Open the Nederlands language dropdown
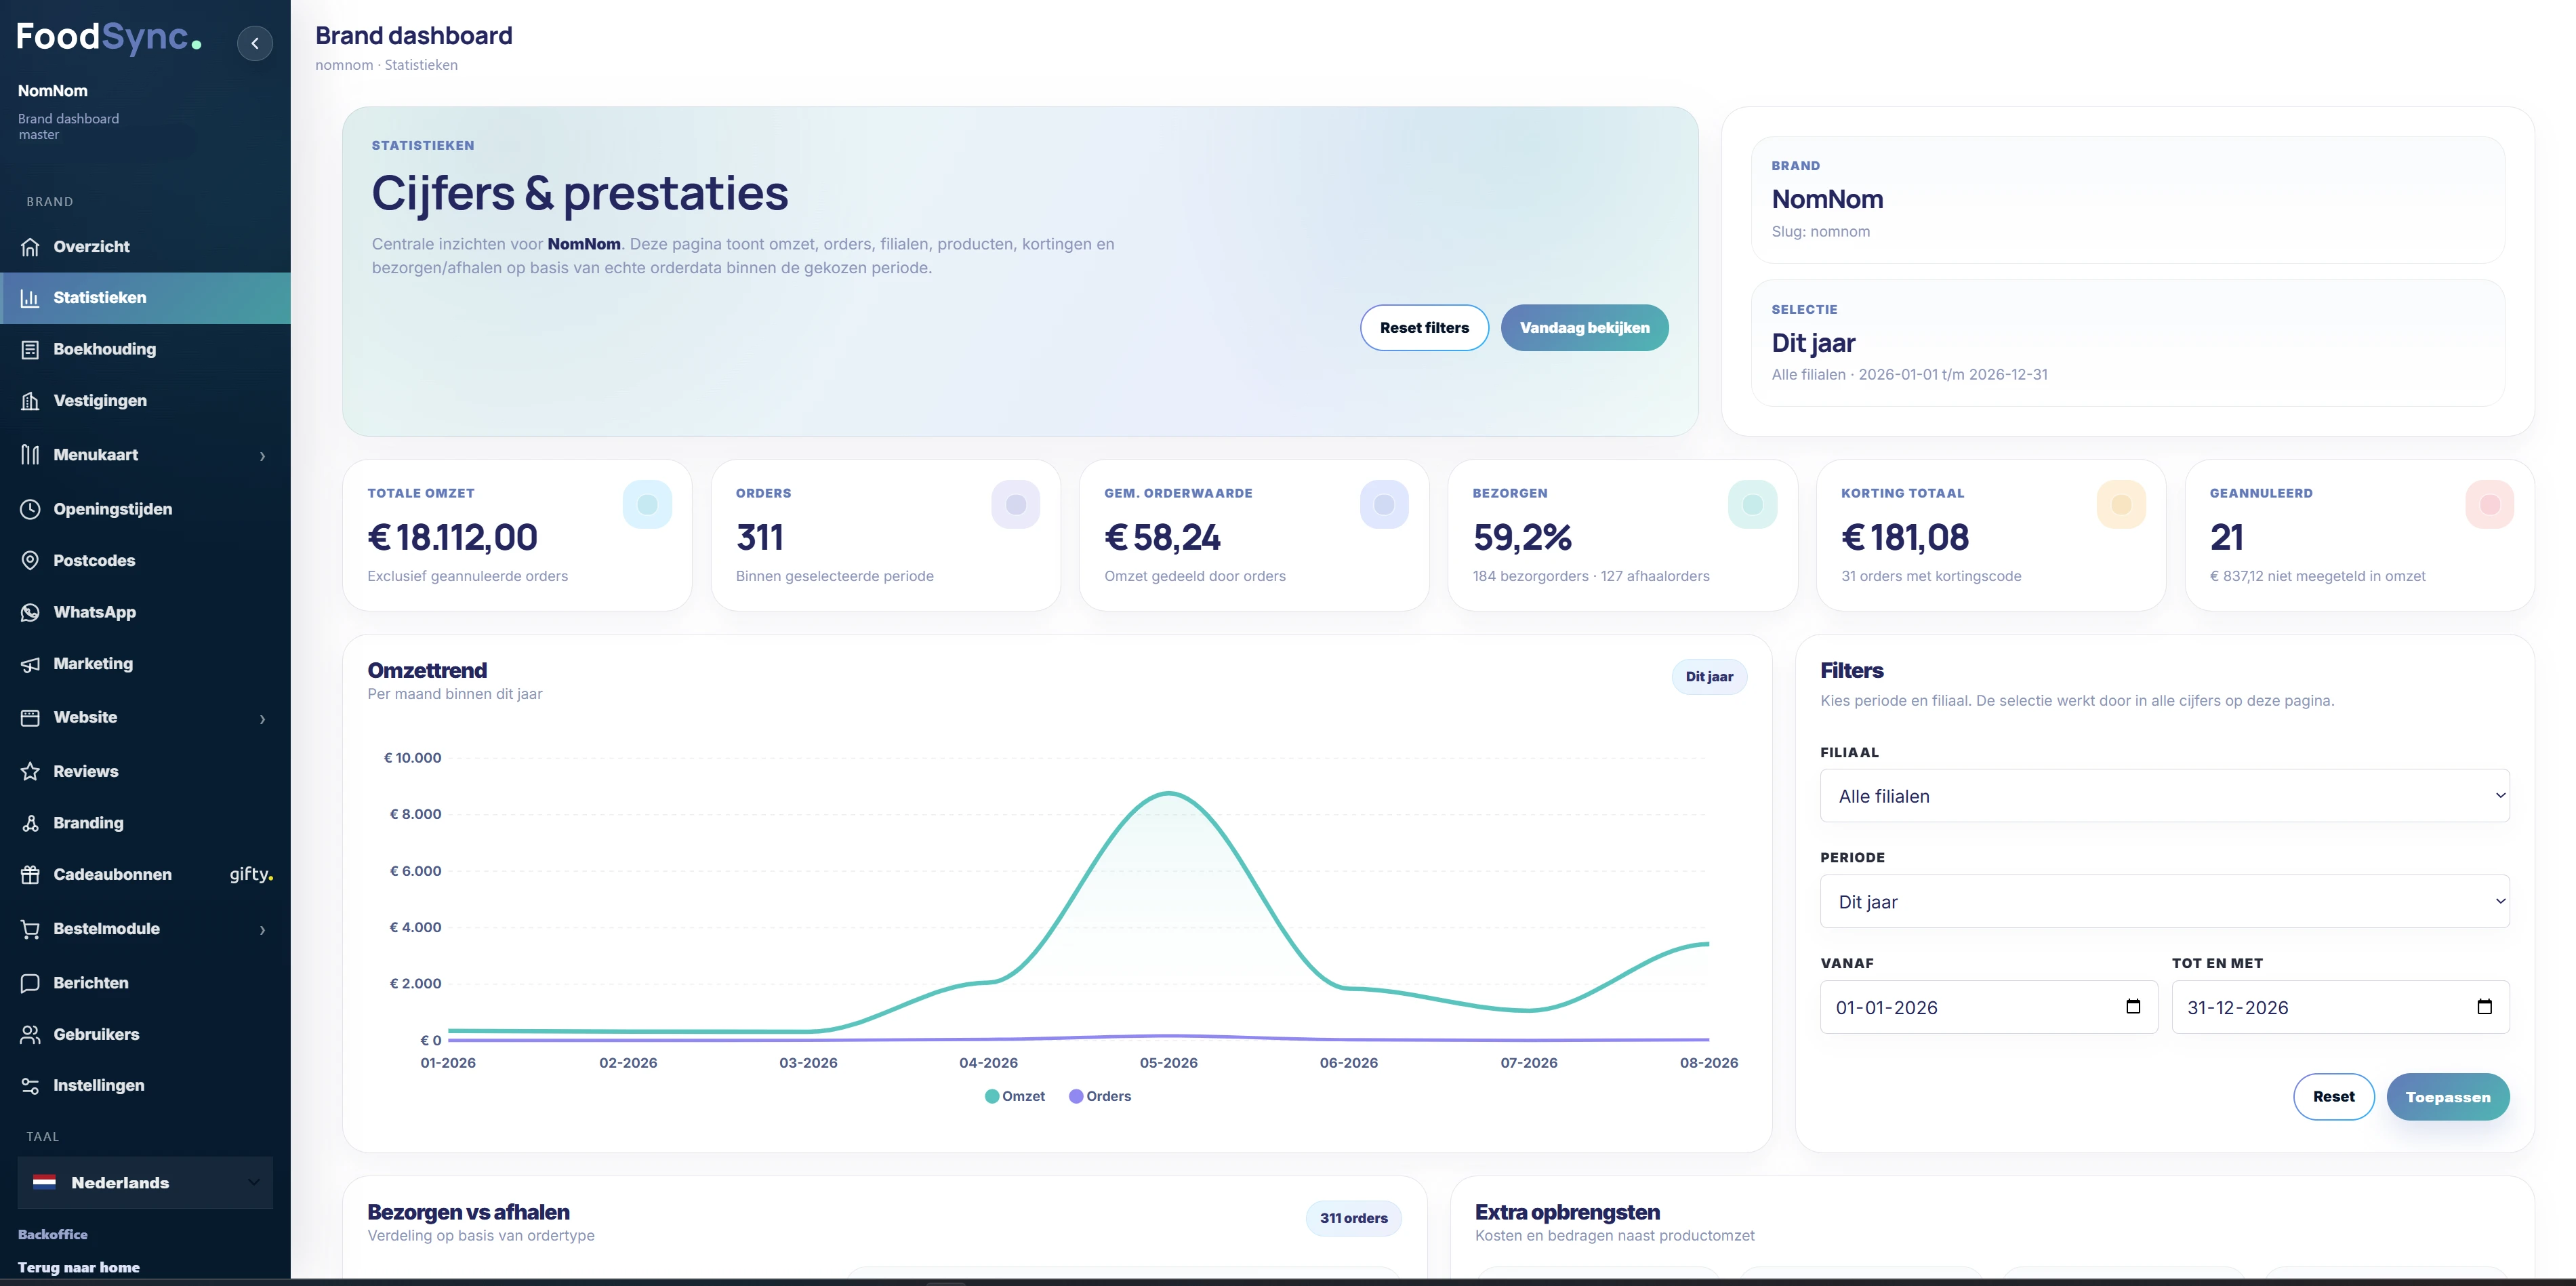 (145, 1183)
